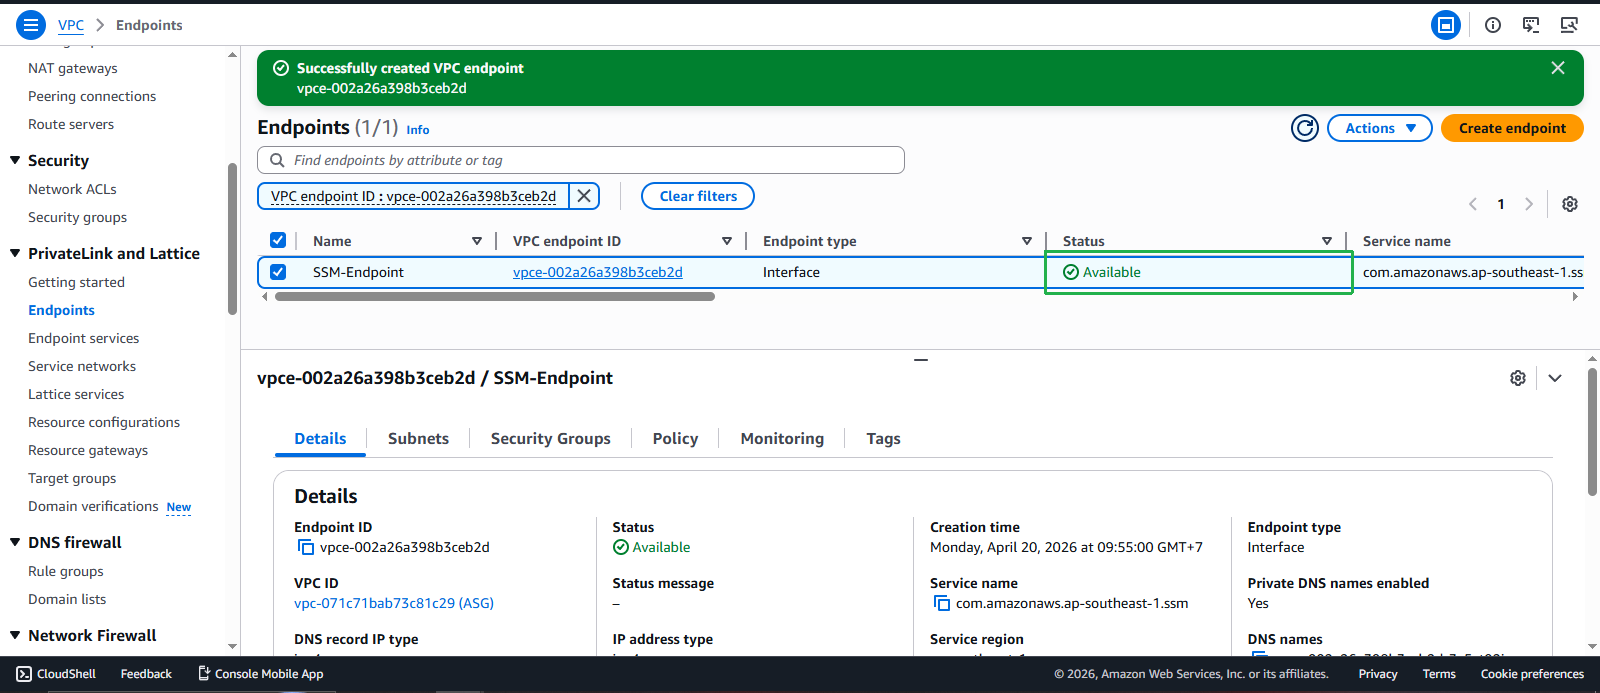The image size is (1600, 693).
Task: Click Feedback in the footer
Action: click(146, 674)
